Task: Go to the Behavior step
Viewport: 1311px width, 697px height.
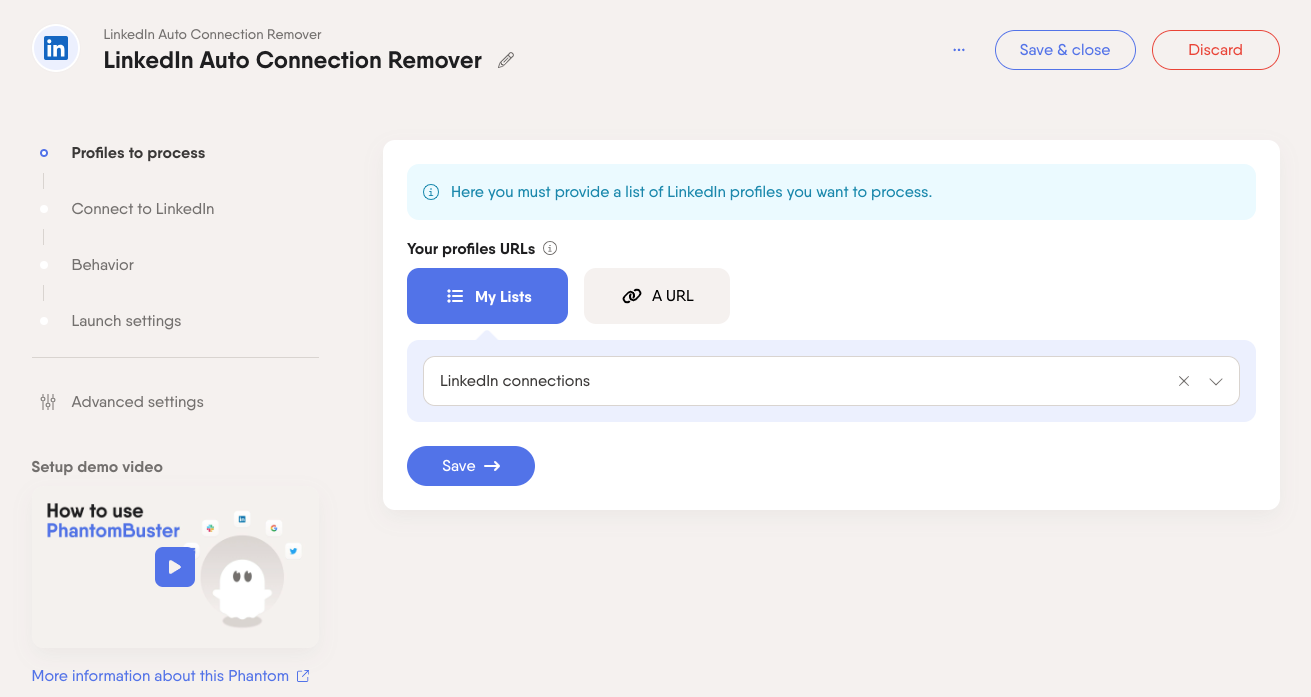Action: (103, 265)
